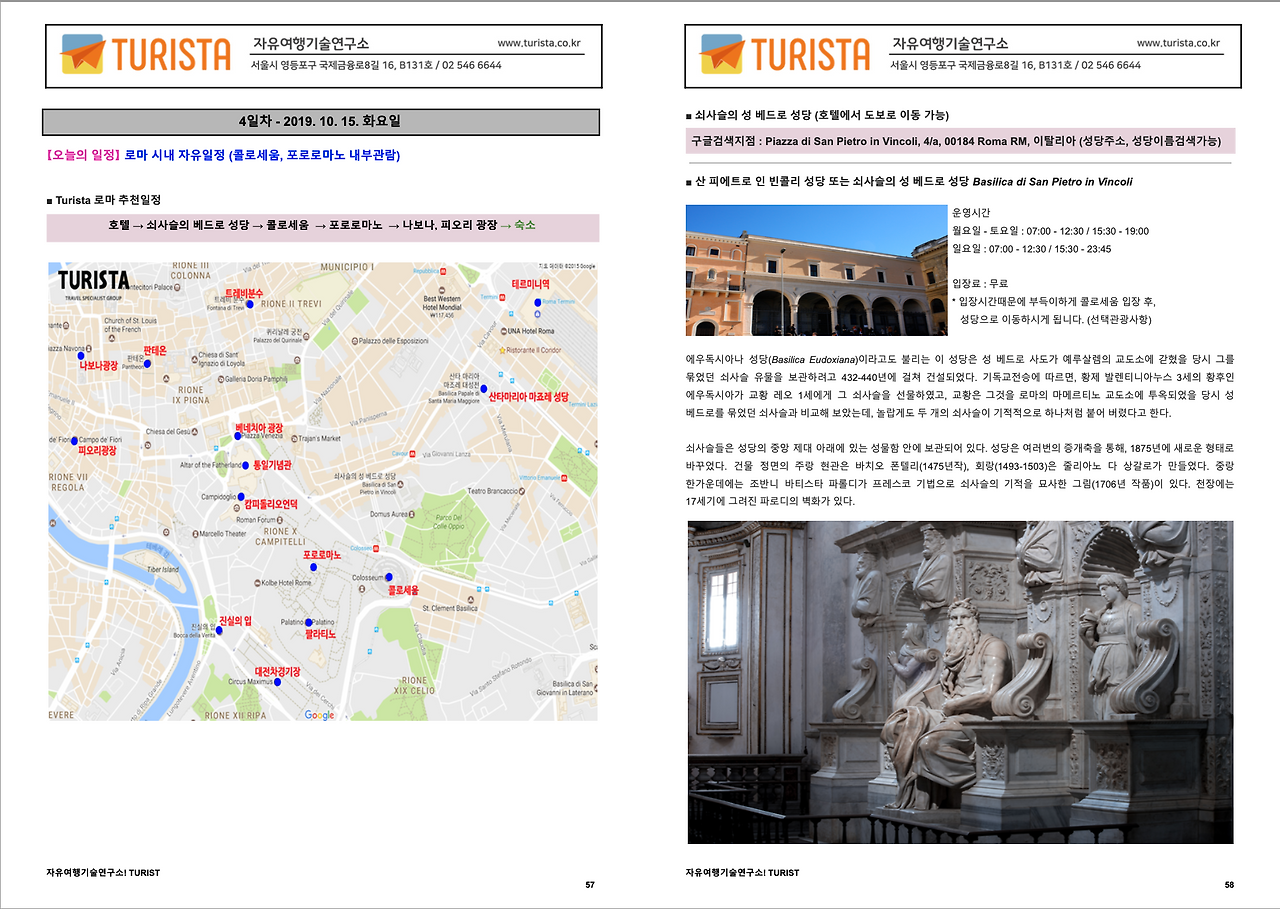
Task: Click the blue marker for 나보나광장
Action: point(80,354)
